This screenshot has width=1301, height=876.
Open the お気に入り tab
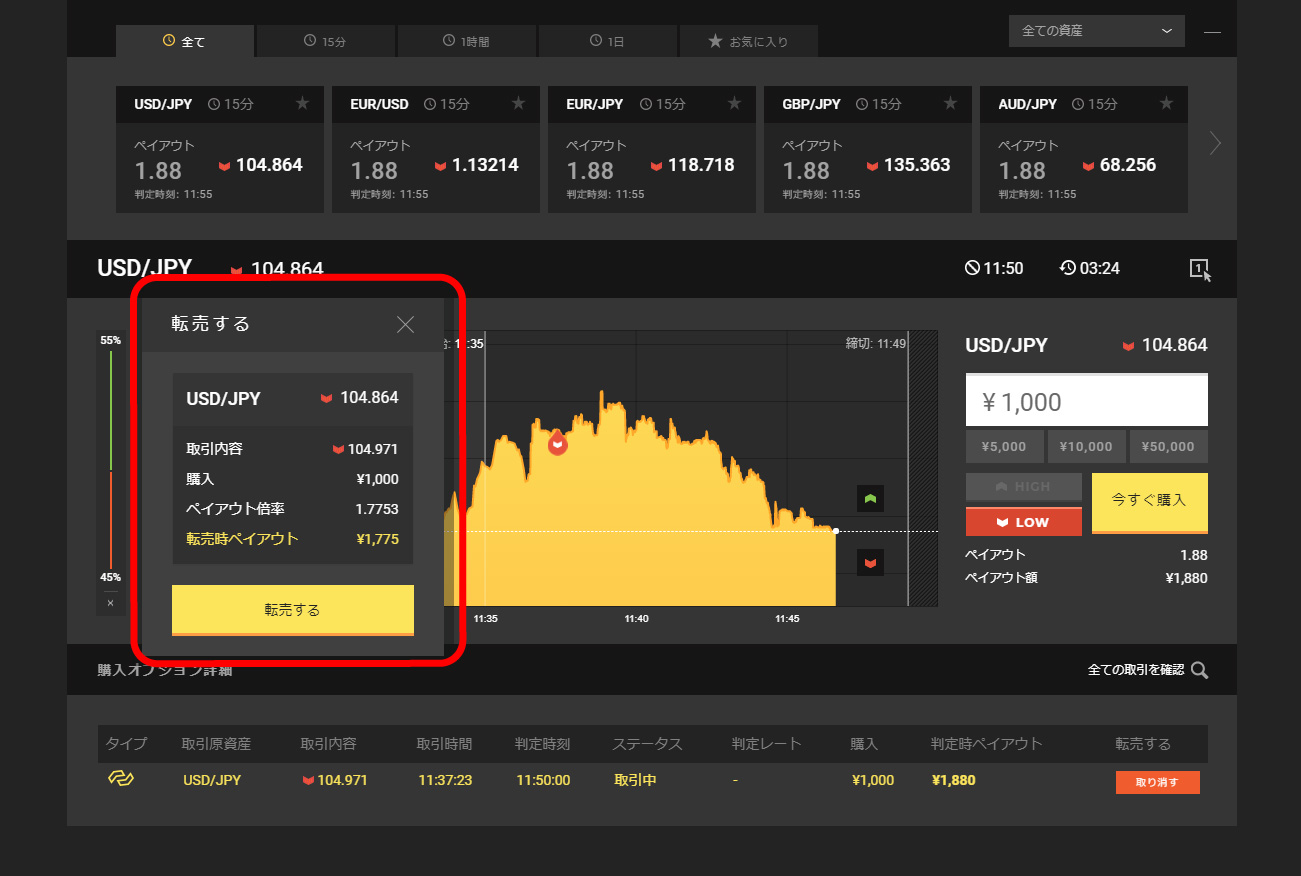[748, 41]
